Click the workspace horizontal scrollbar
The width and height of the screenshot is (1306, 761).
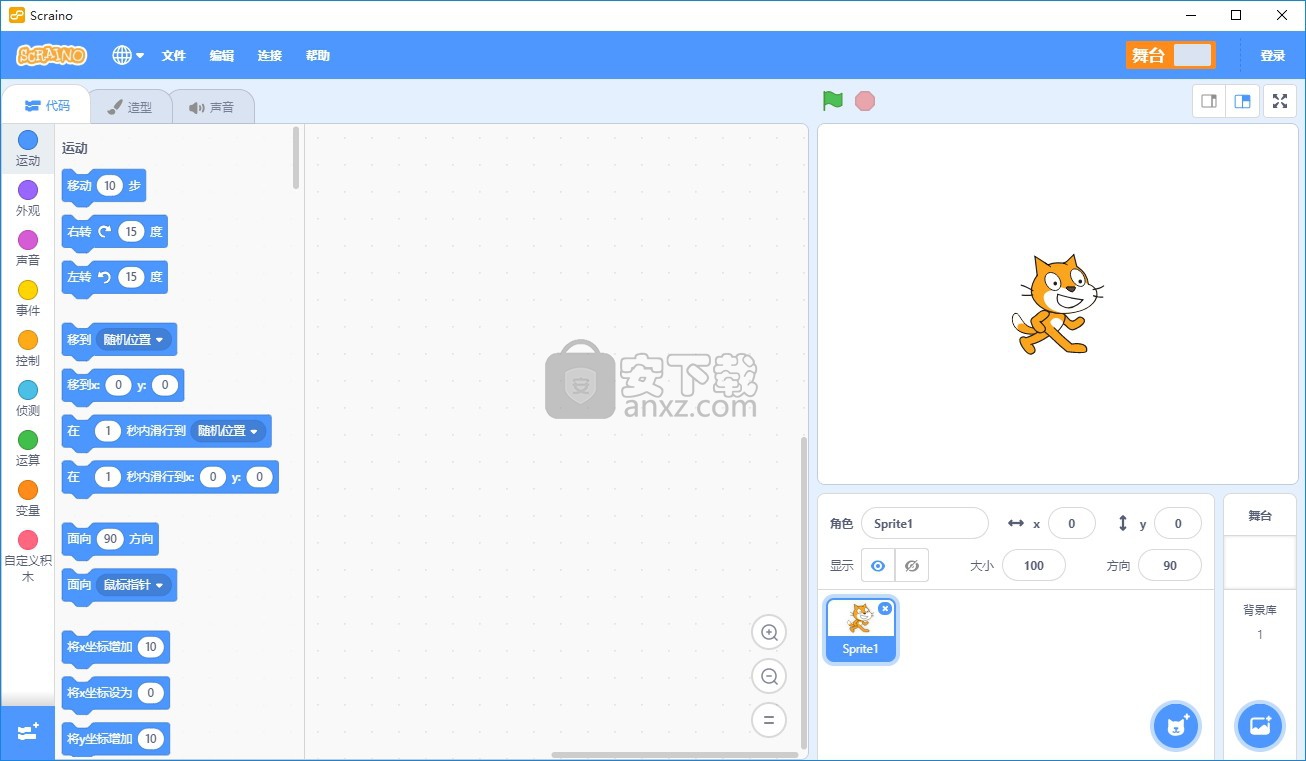(675, 755)
